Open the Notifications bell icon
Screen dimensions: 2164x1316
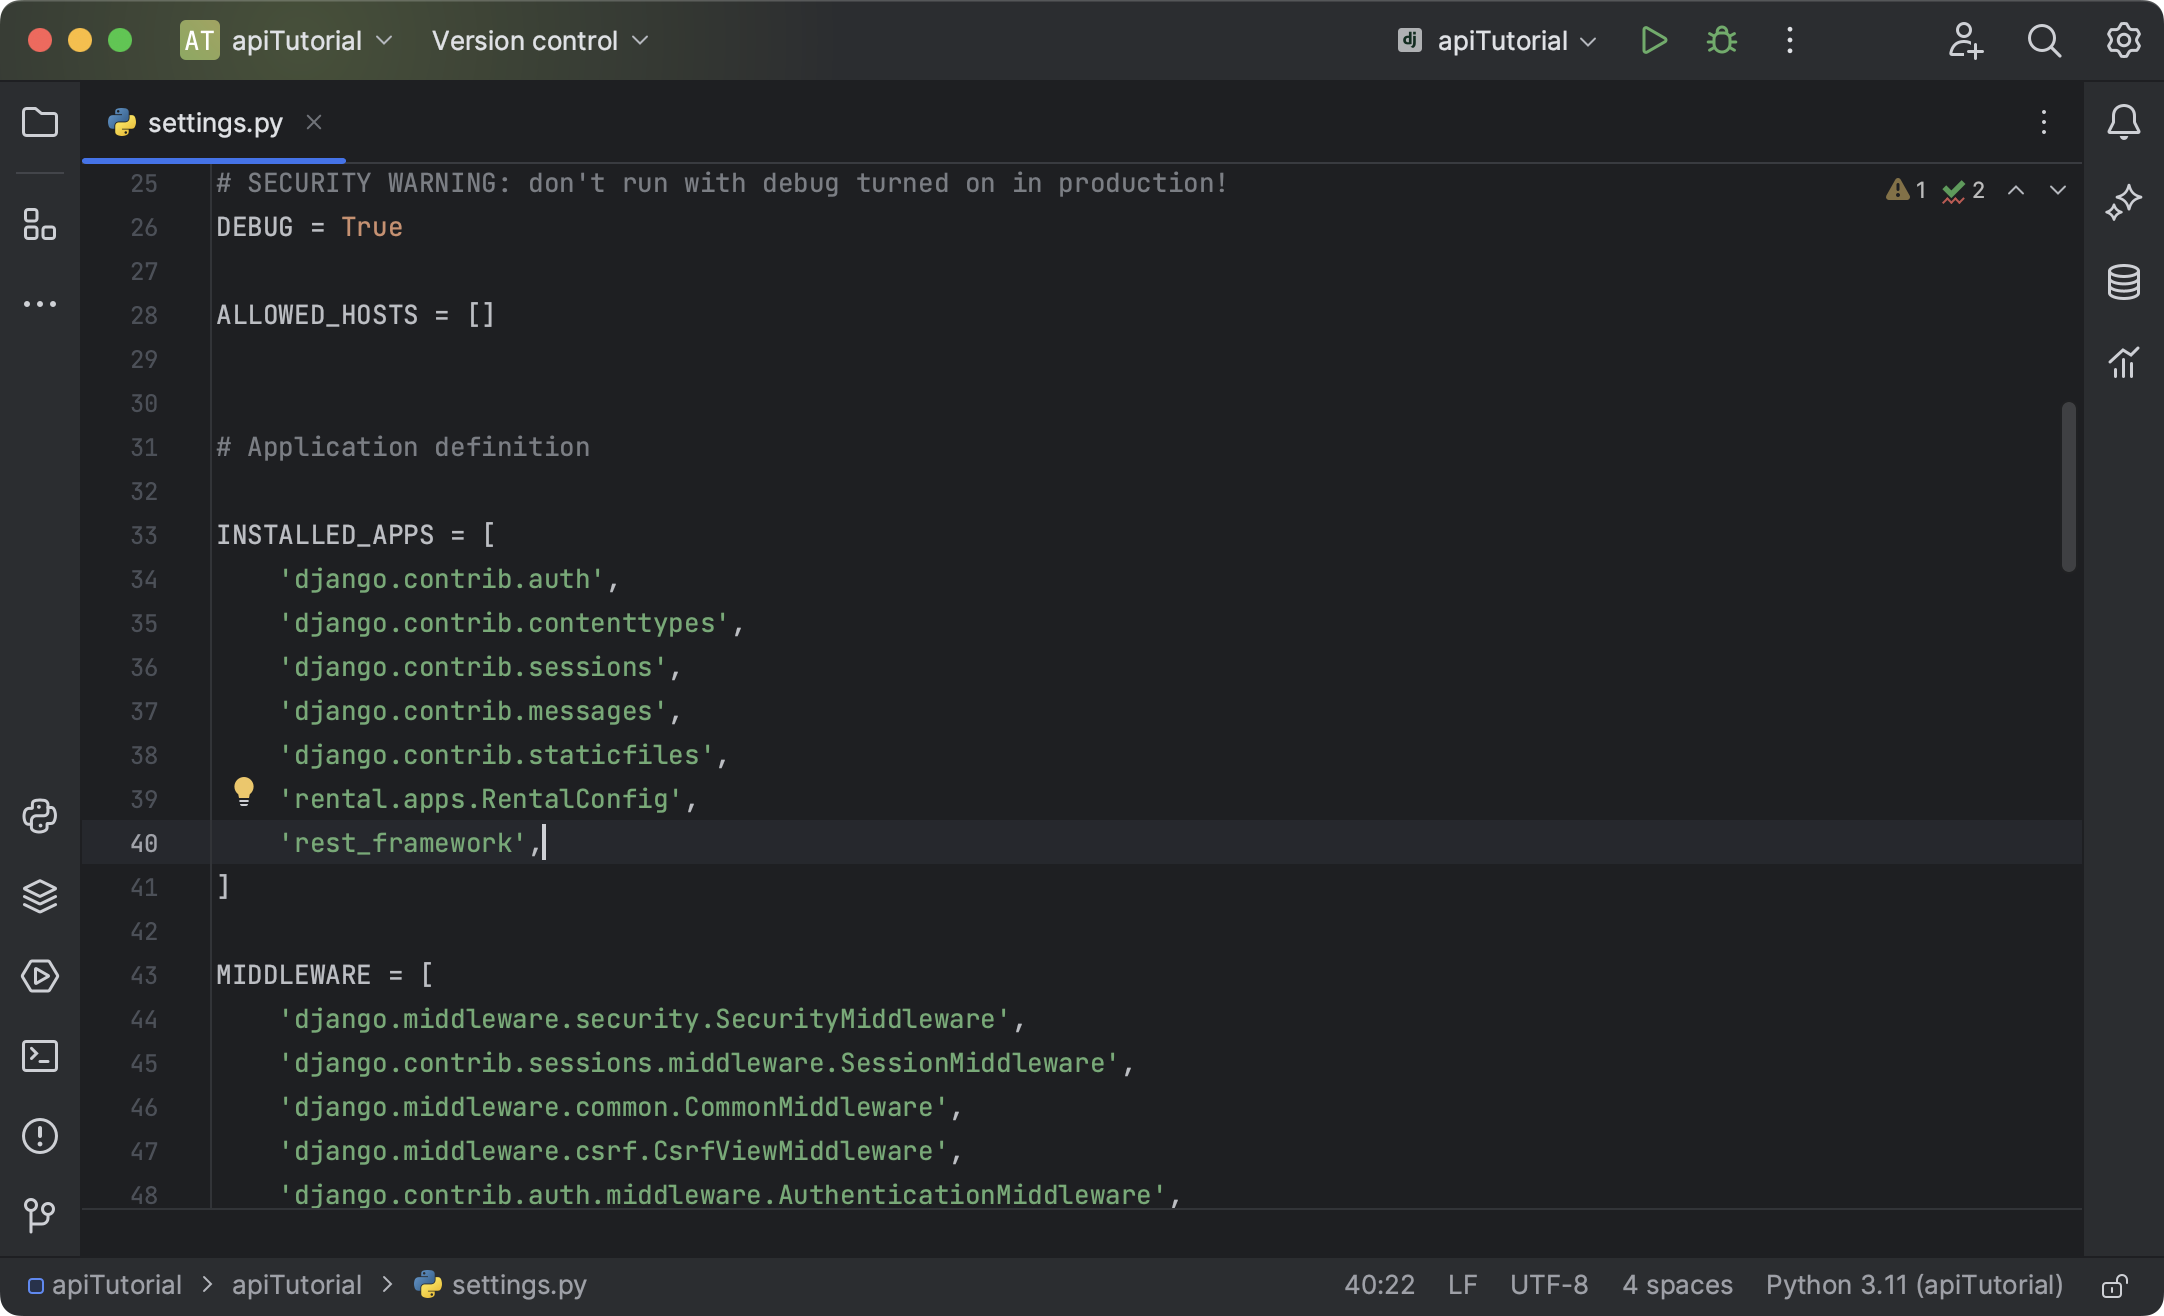[x=2124, y=122]
